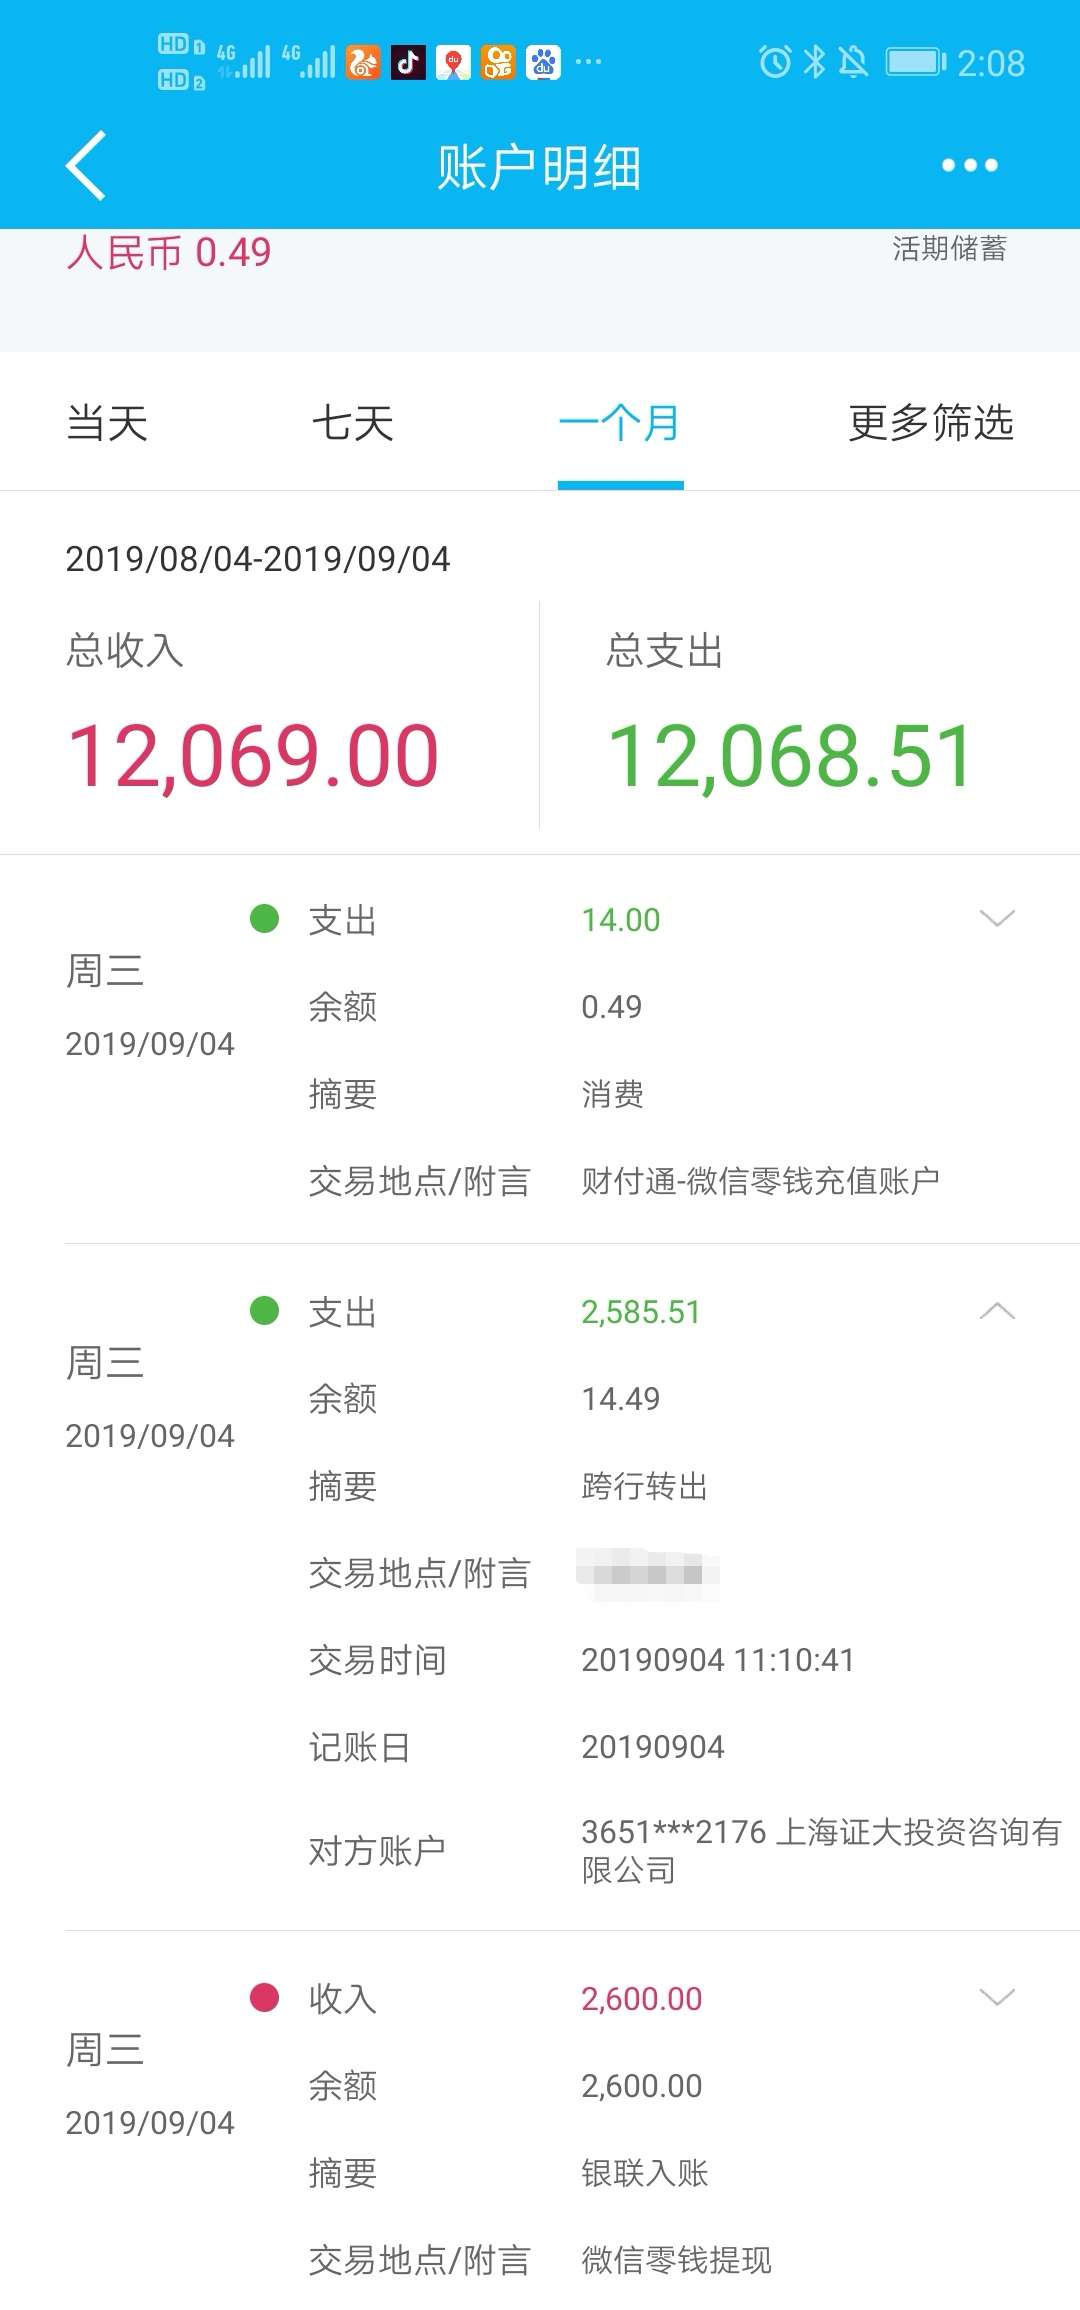The image size is (1080, 2310).
Task: Tap the alarm clock status icon
Action: (x=775, y=62)
